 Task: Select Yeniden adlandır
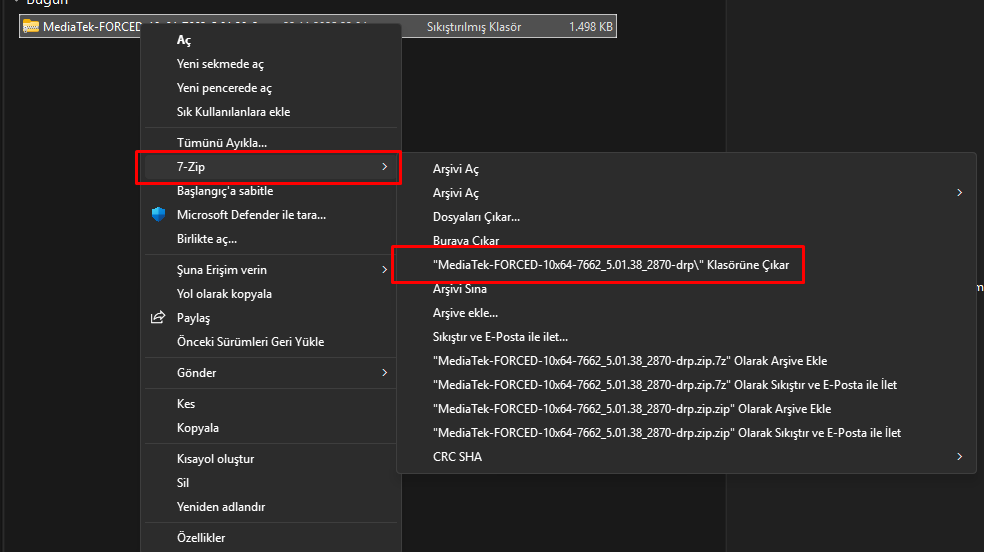[271, 507]
